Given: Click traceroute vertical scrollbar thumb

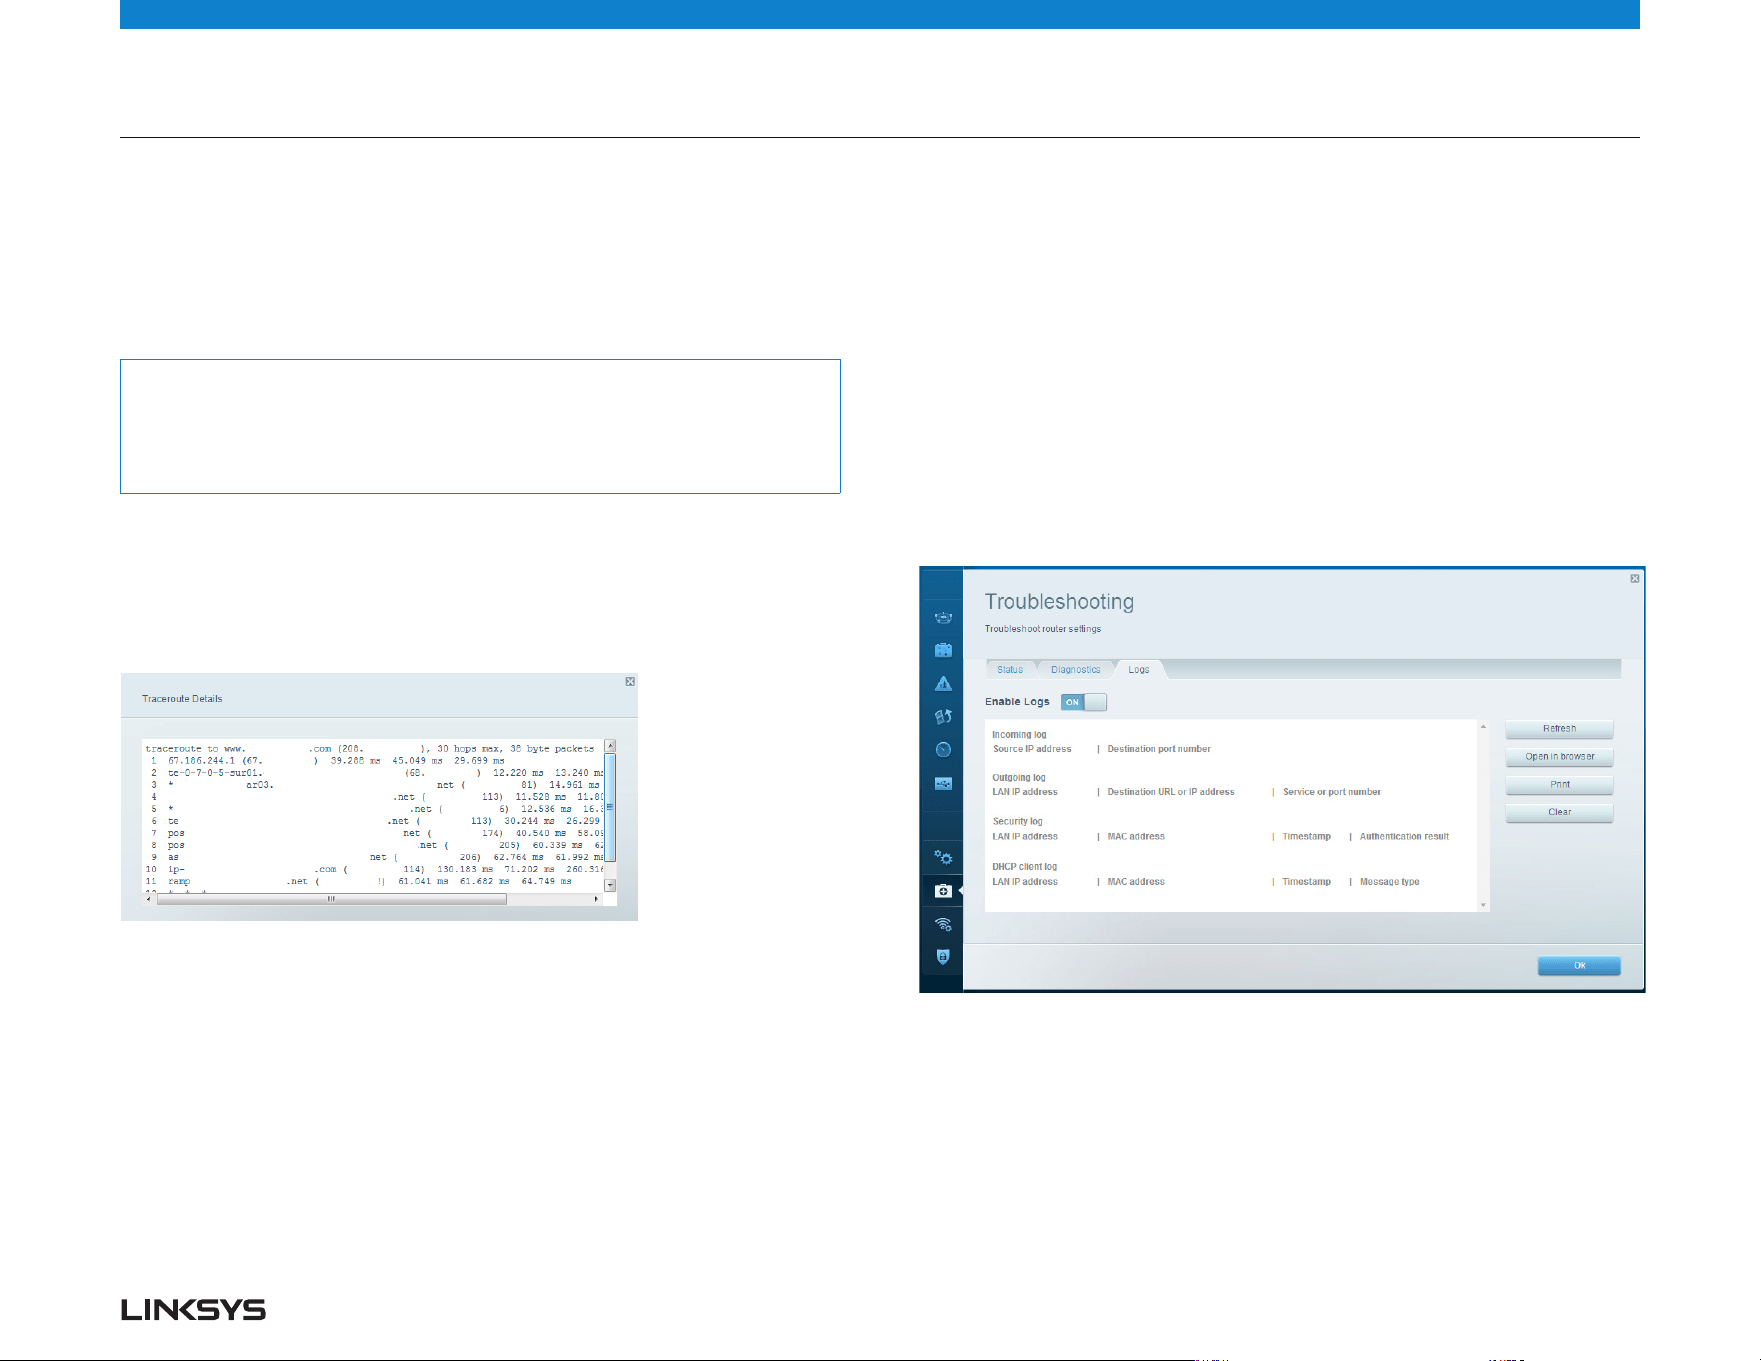Looking at the screenshot, I should [x=610, y=807].
